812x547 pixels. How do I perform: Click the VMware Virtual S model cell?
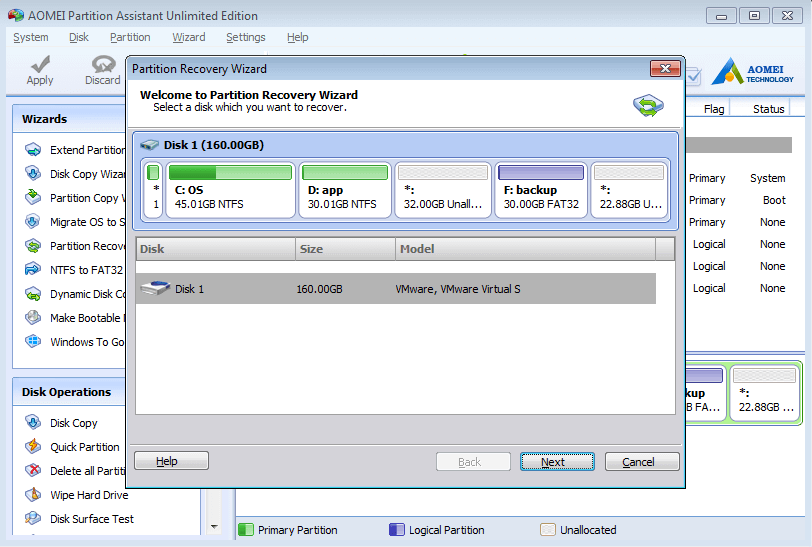tap(458, 289)
